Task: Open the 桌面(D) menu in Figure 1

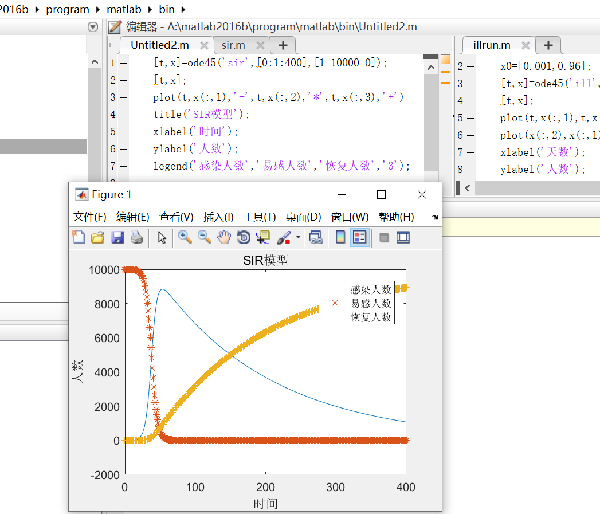Action: [x=303, y=217]
